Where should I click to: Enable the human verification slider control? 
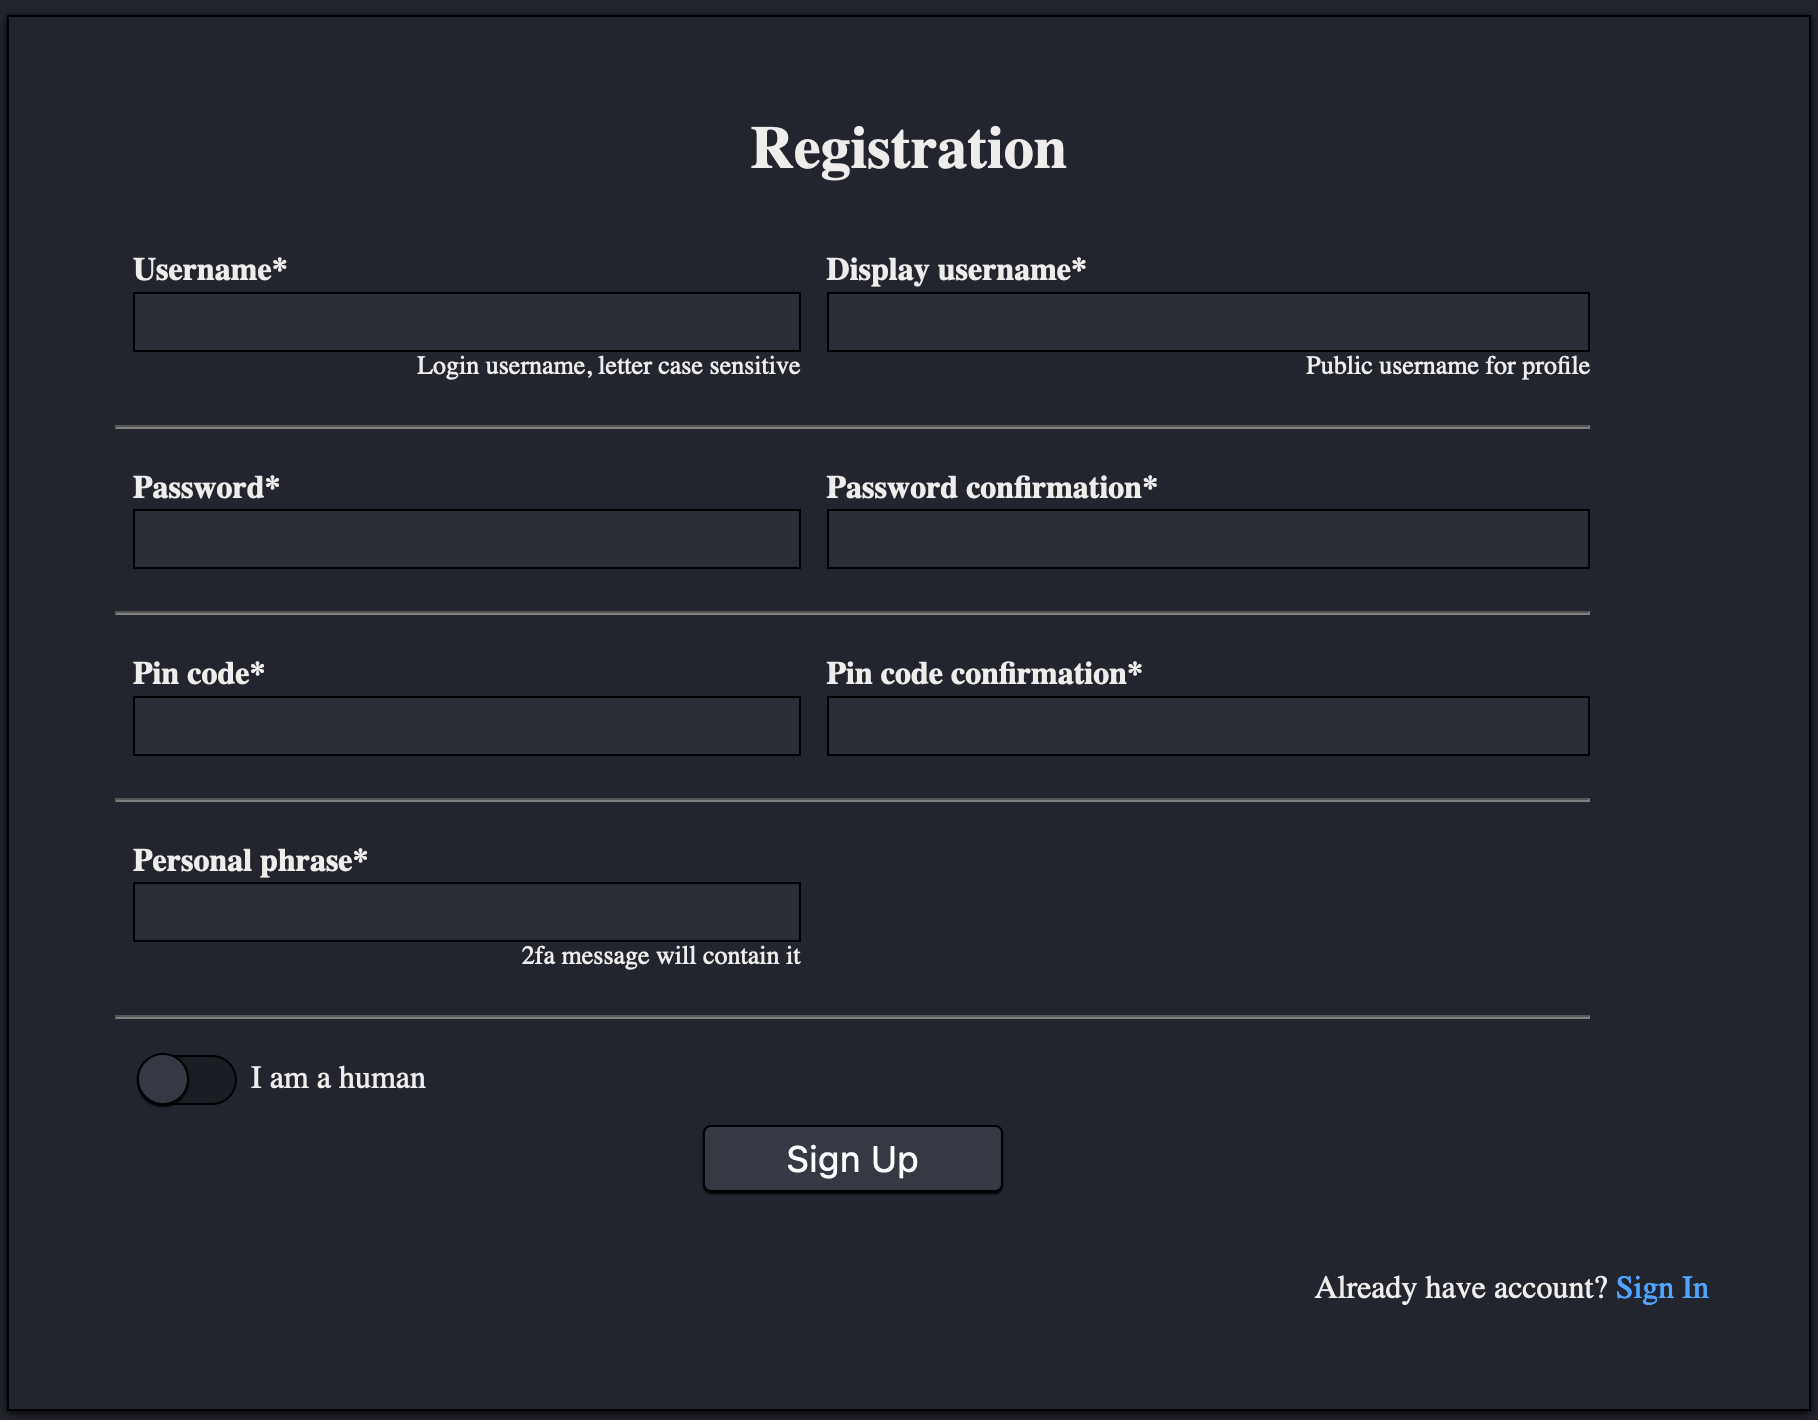pyautogui.click(x=185, y=1078)
